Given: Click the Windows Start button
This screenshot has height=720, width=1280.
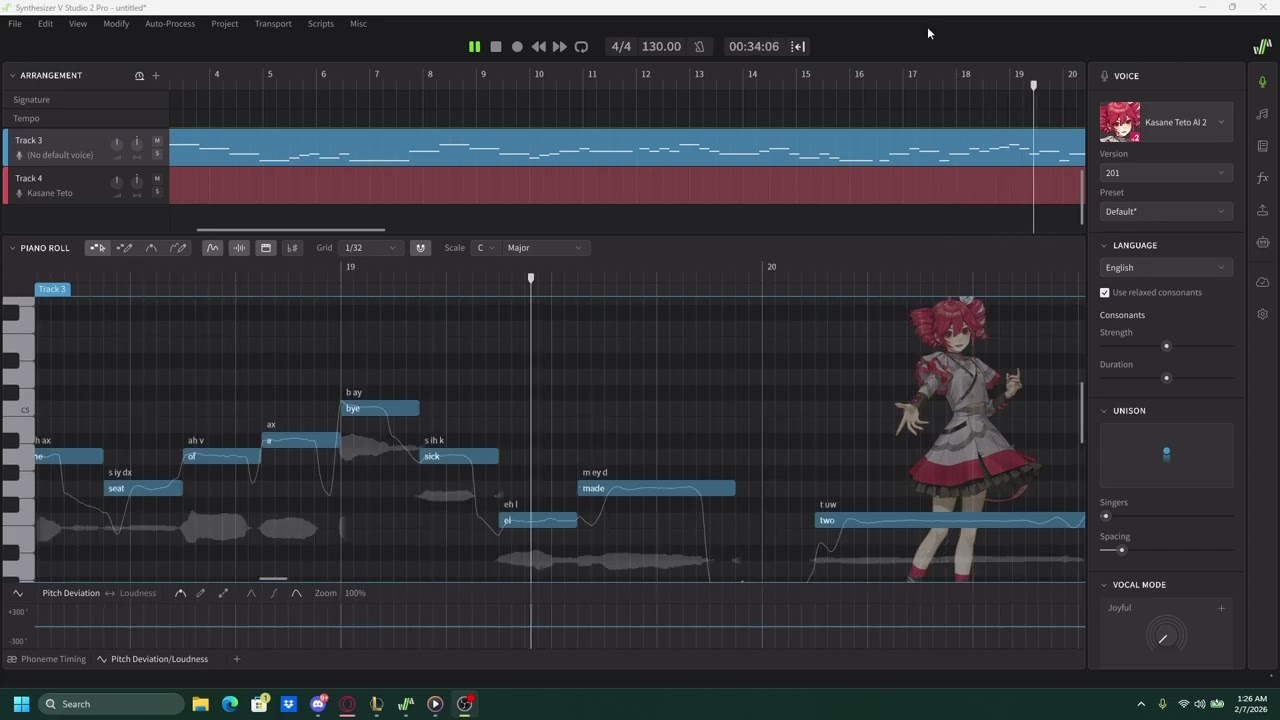Looking at the screenshot, I should [x=21, y=704].
